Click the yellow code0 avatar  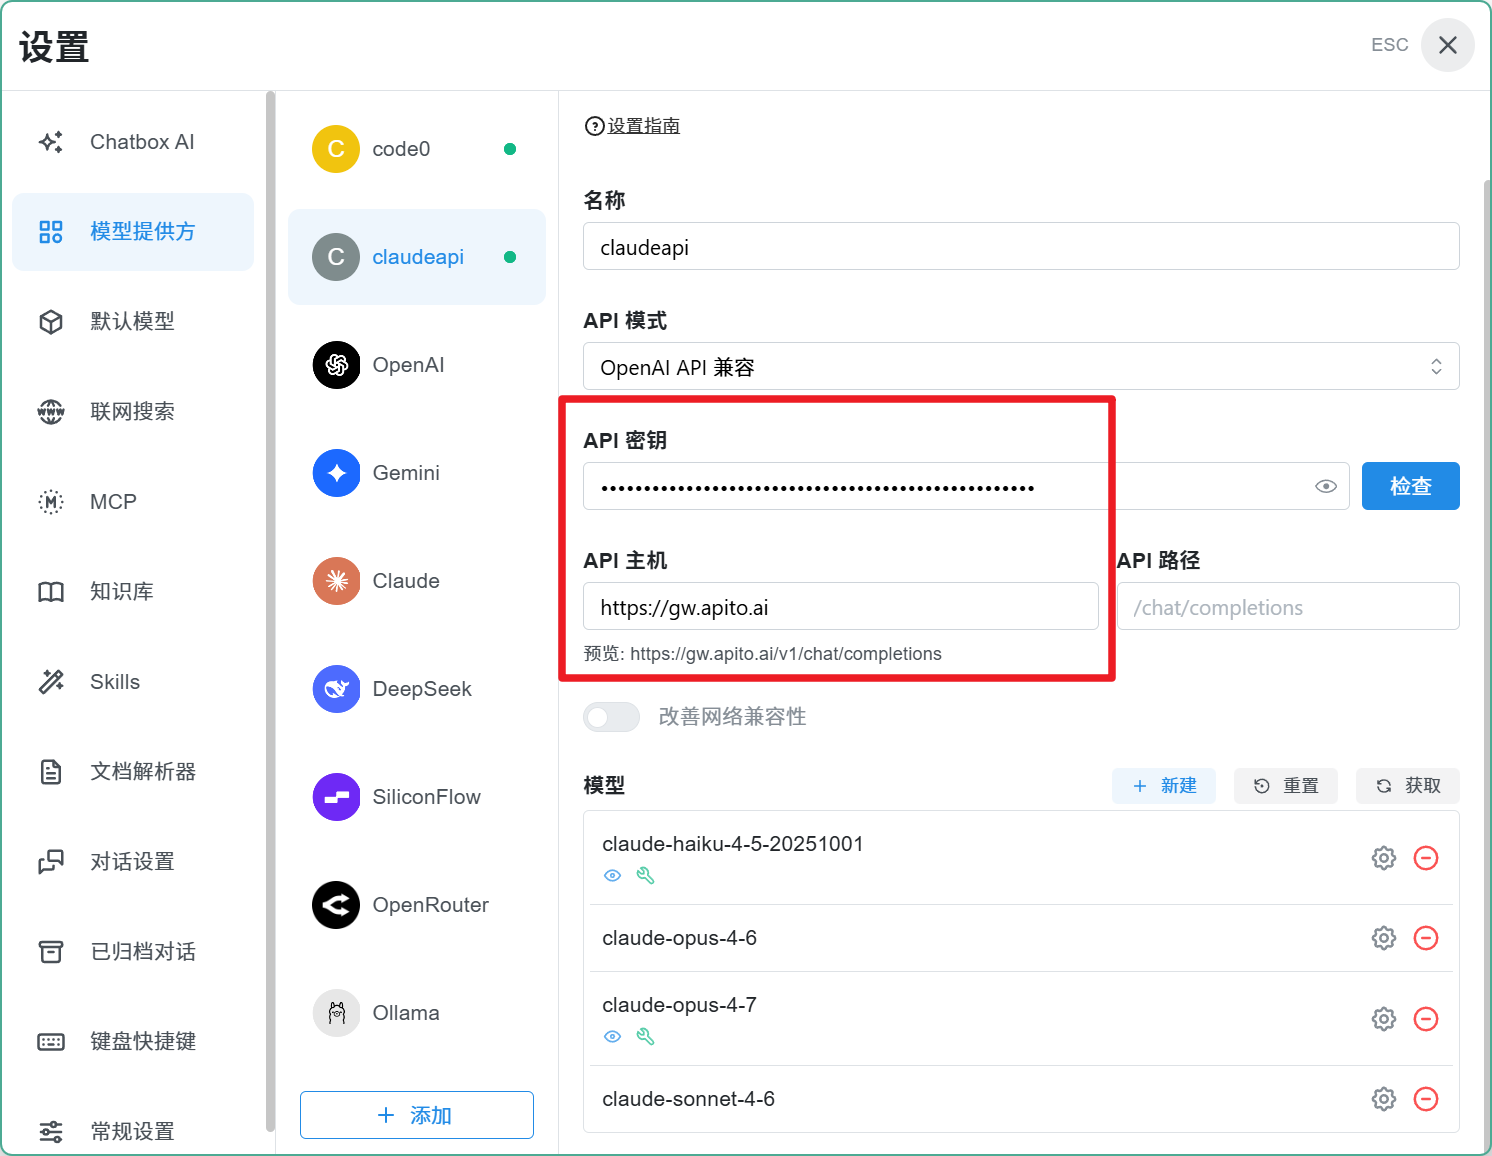coord(336,149)
